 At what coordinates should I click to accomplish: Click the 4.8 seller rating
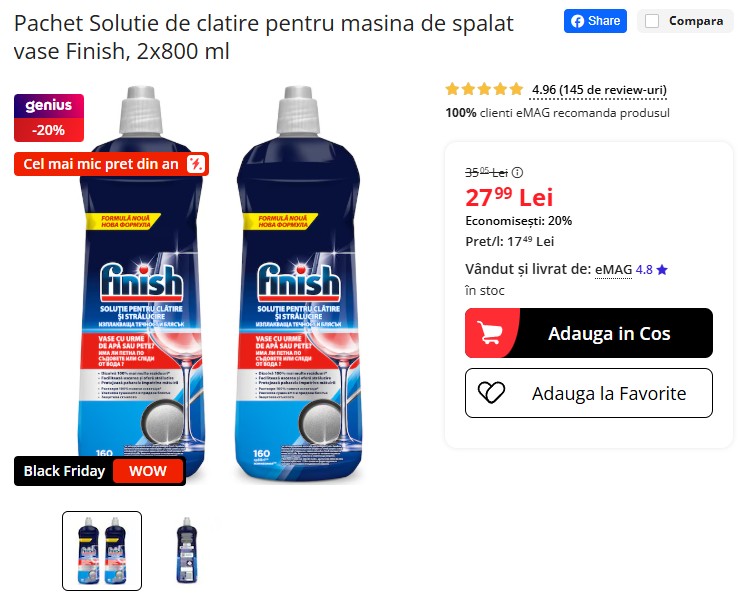click(644, 269)
